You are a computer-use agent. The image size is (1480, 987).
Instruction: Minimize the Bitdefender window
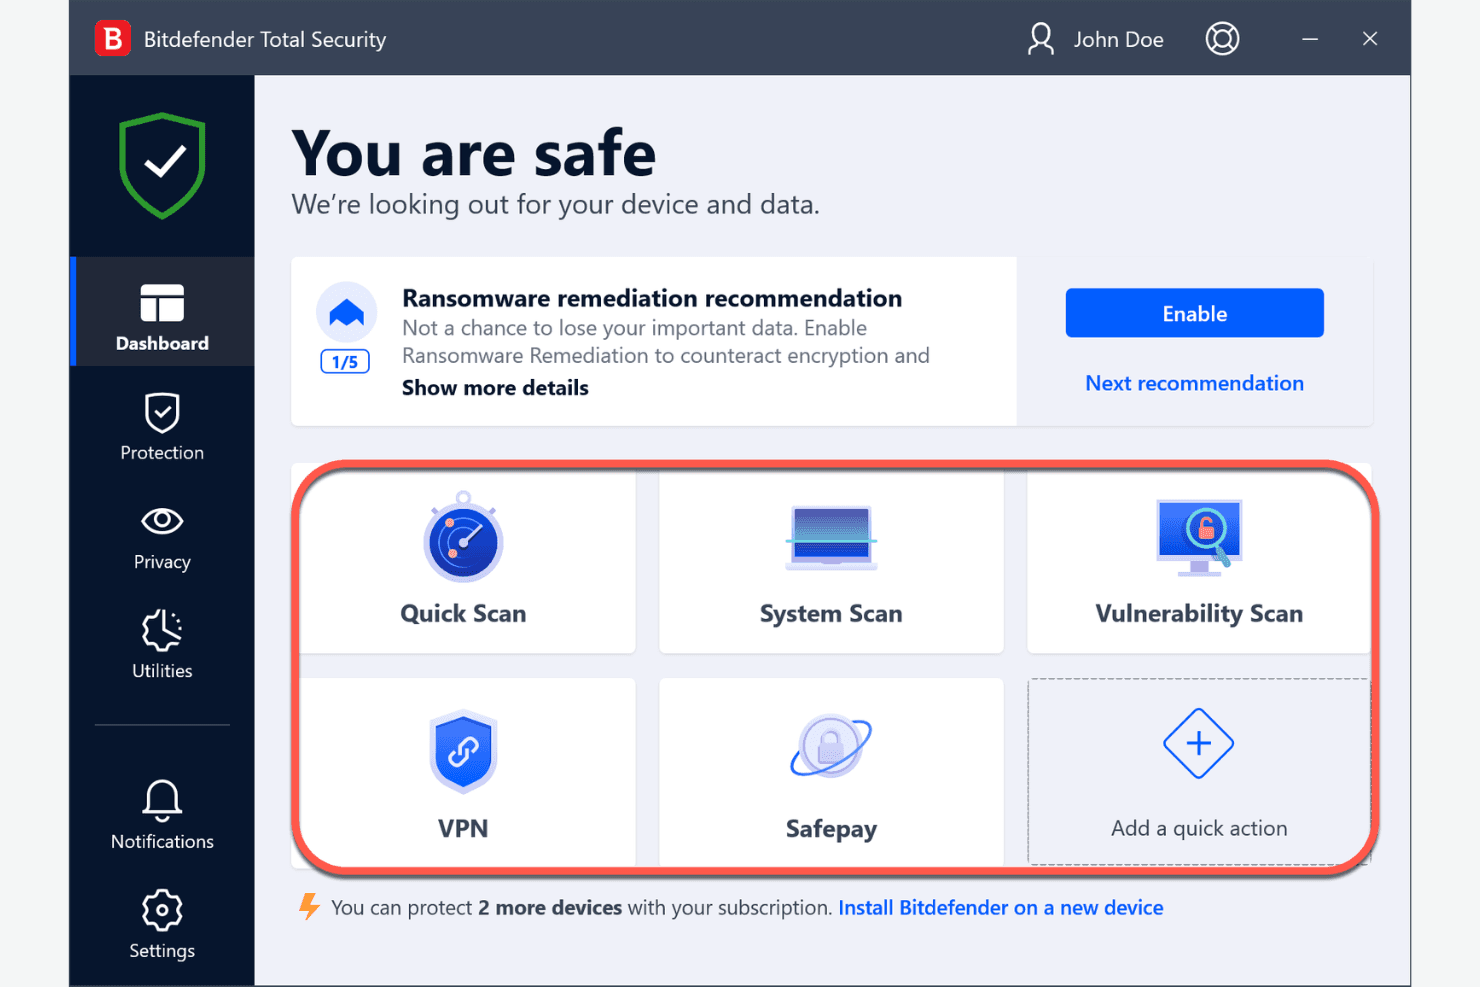[x=1310, y=39]
